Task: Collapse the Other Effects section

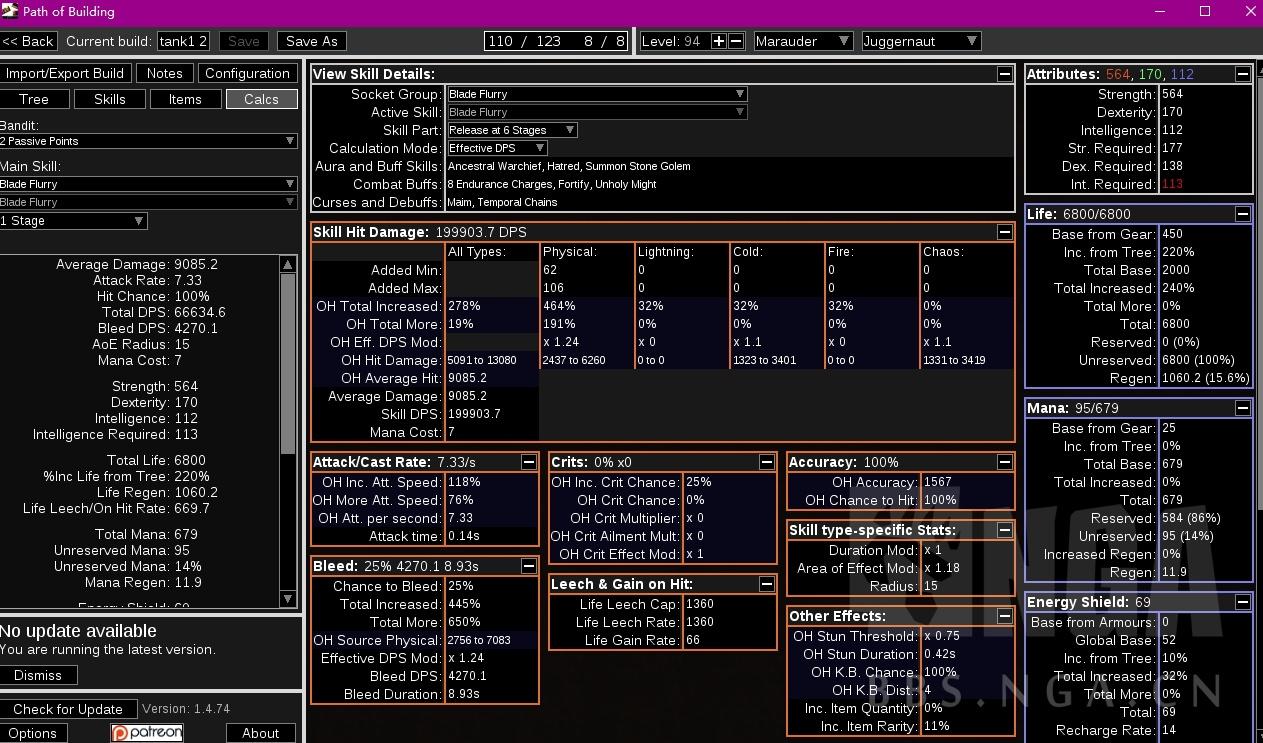Action: (1004, 616)
